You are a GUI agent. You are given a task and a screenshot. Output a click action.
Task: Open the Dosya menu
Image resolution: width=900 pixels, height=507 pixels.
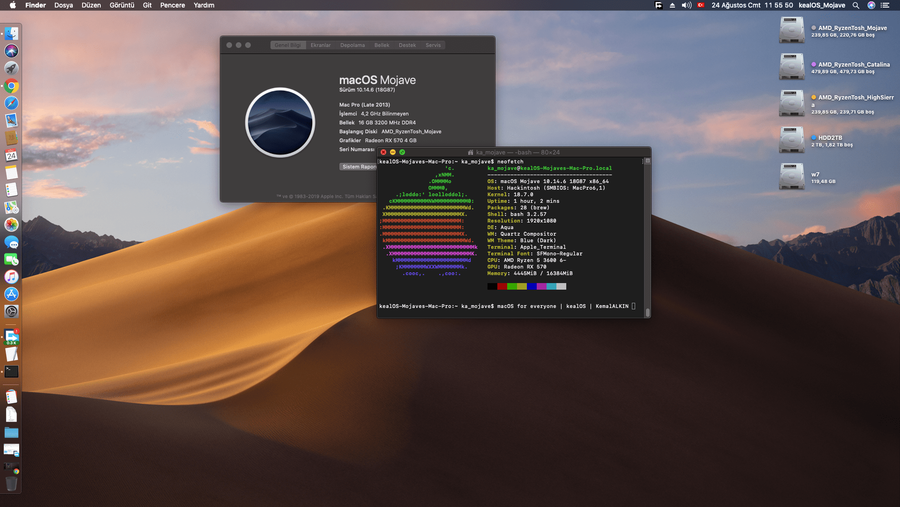(x=63, y=5)
